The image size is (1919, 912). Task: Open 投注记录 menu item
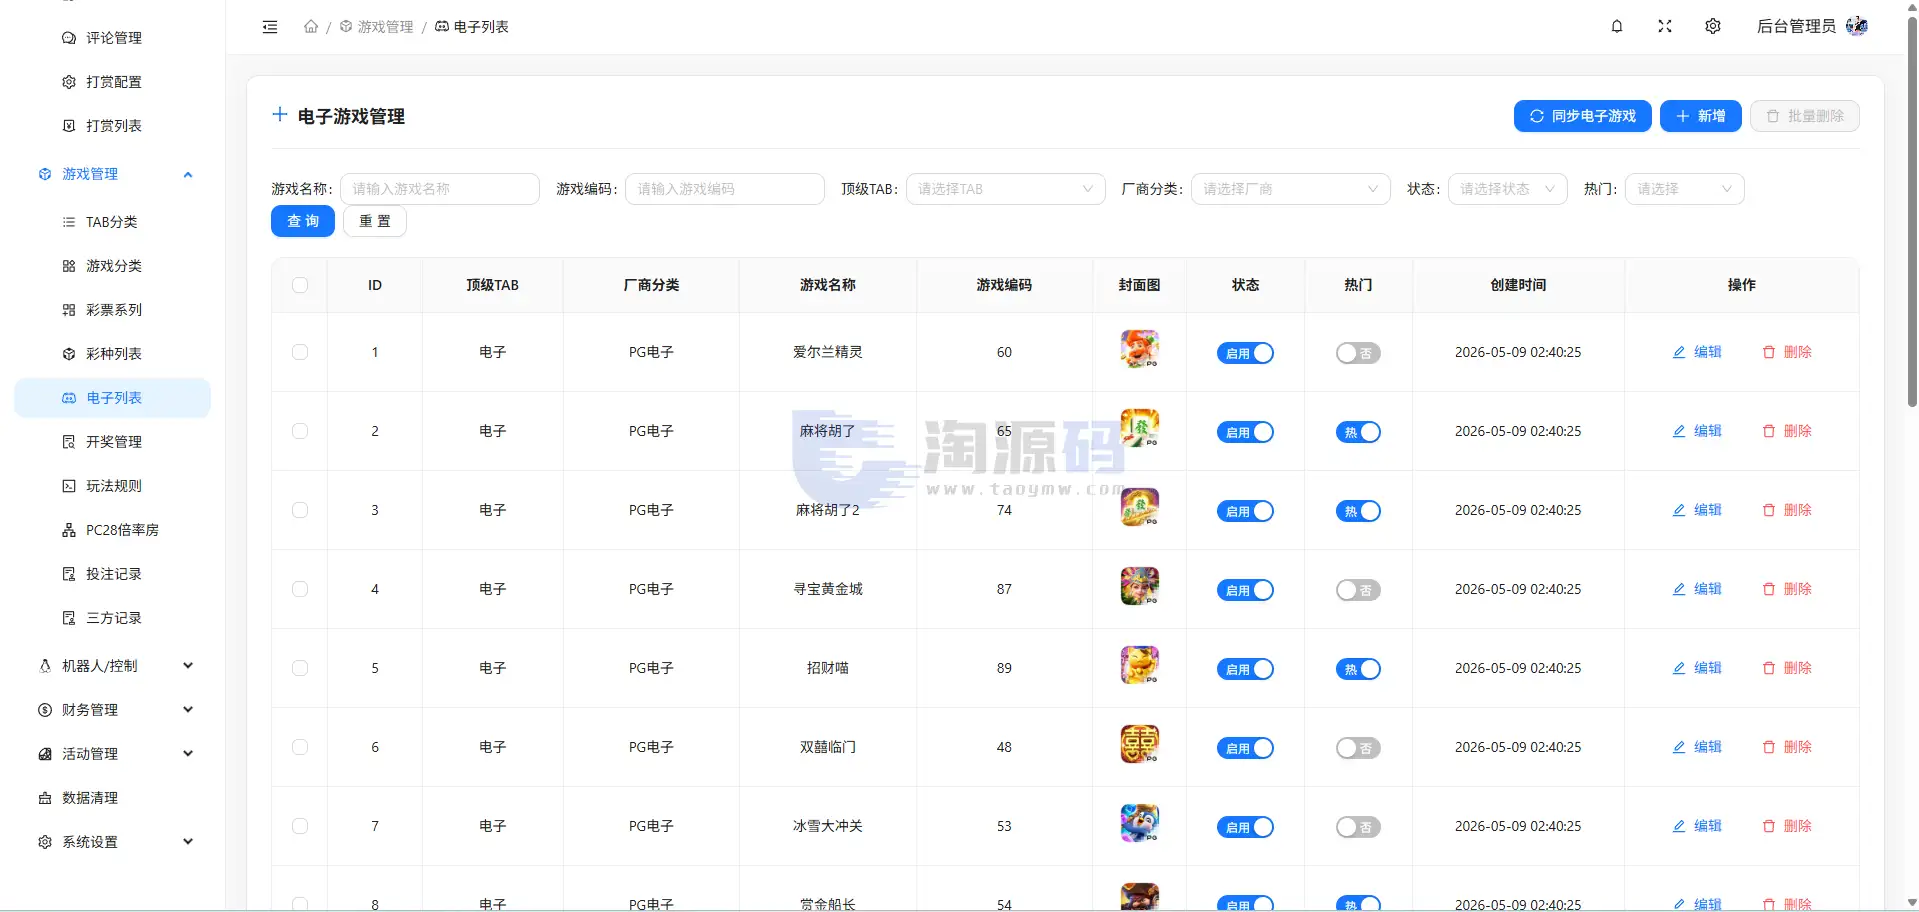point(112,574)
